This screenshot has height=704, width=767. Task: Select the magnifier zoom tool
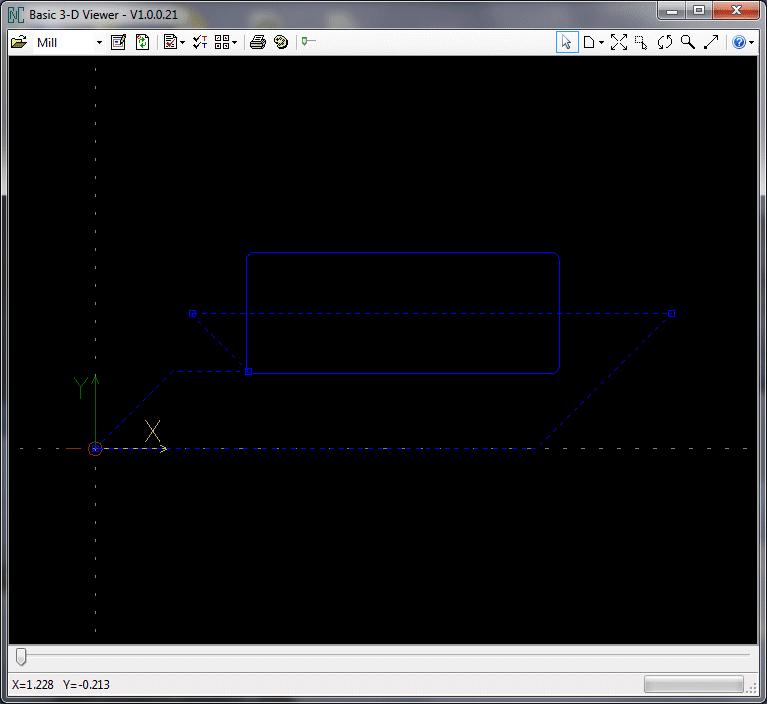688,42
